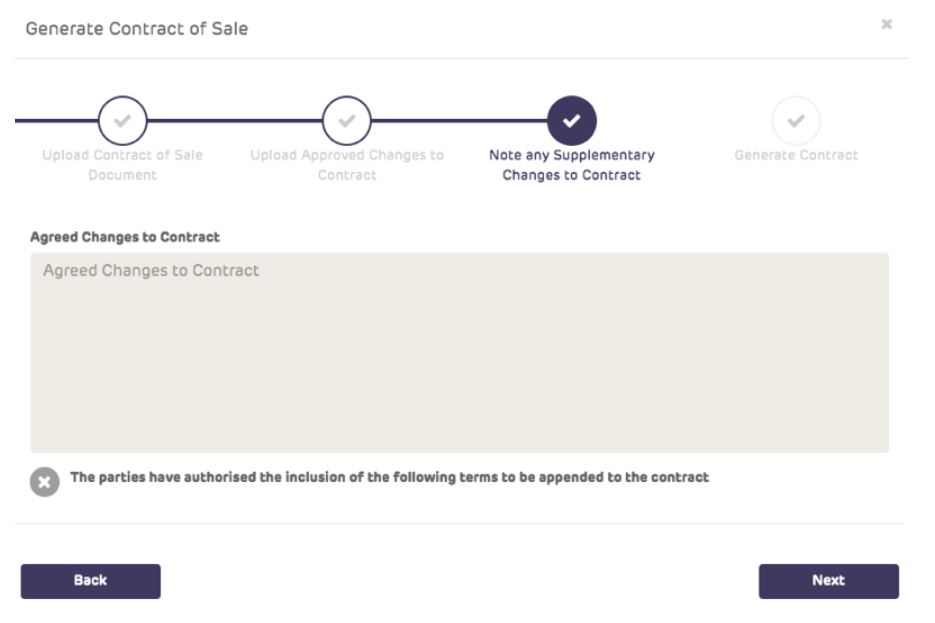Click the Upload Approved Changes step checkmark circle
Image resolution: width=935 pixels, height=623 pixels.
click(347, 121)
